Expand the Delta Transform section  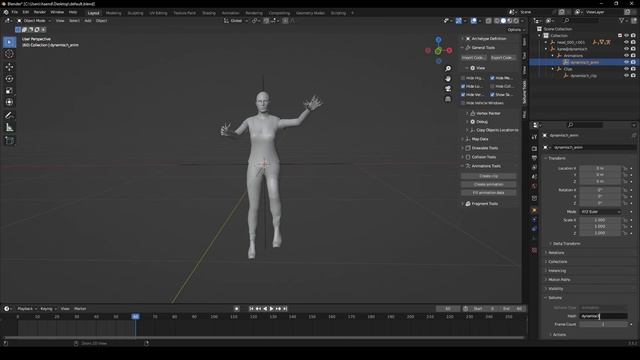coord(566,243)
